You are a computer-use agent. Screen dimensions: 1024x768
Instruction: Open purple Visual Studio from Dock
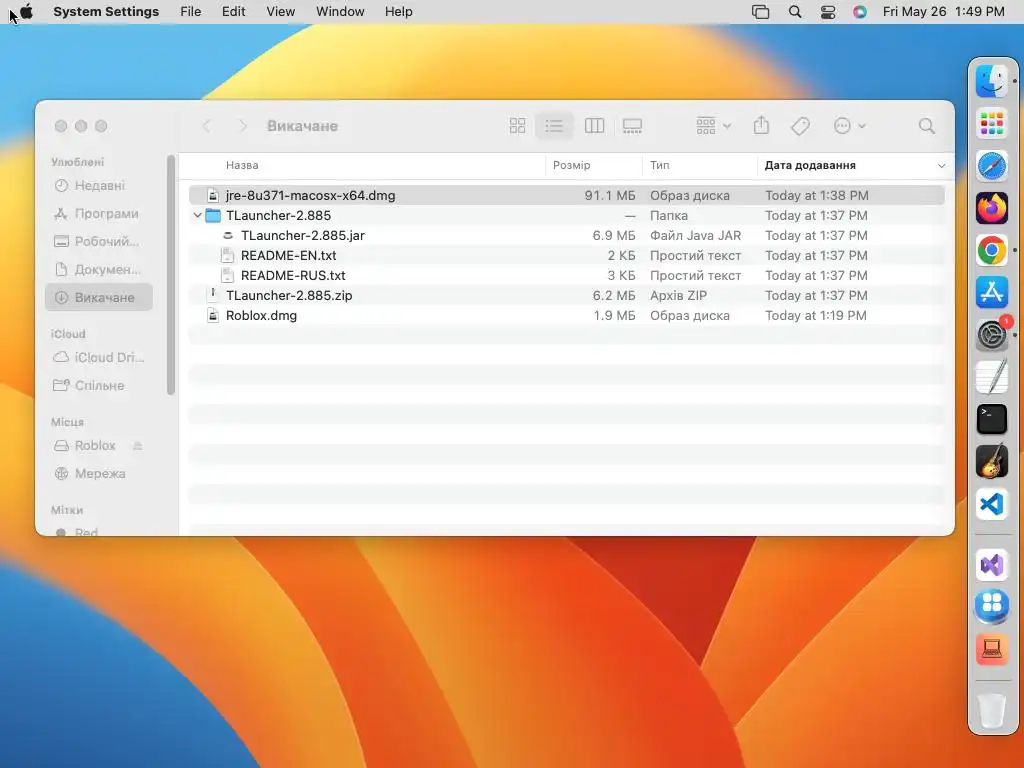point(992,565)
